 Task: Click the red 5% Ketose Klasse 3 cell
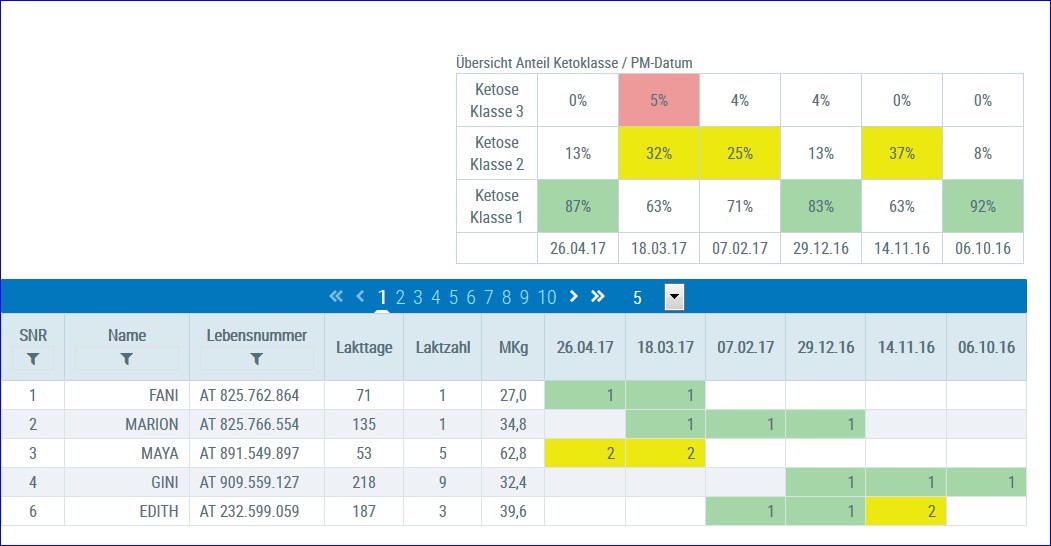click(x=658, y=100)
